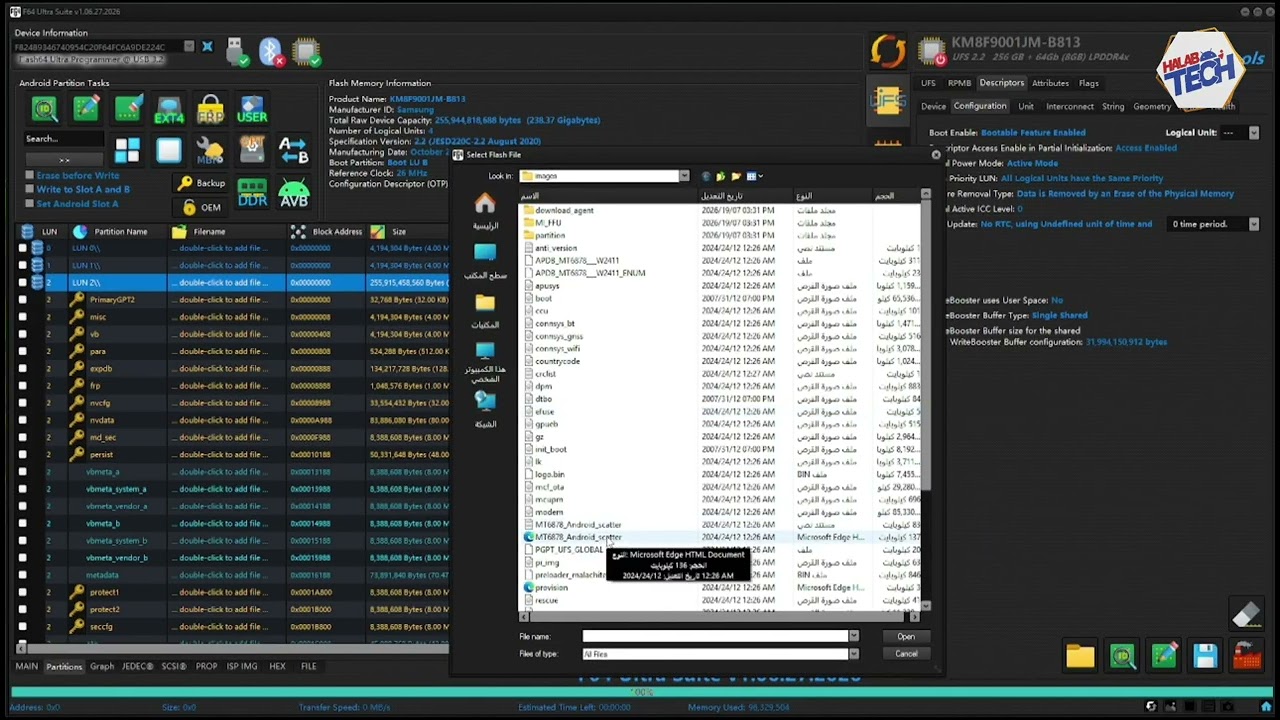1280x720 pixels.
Task: Click the green pencil write partition icon
Action: 86,109
